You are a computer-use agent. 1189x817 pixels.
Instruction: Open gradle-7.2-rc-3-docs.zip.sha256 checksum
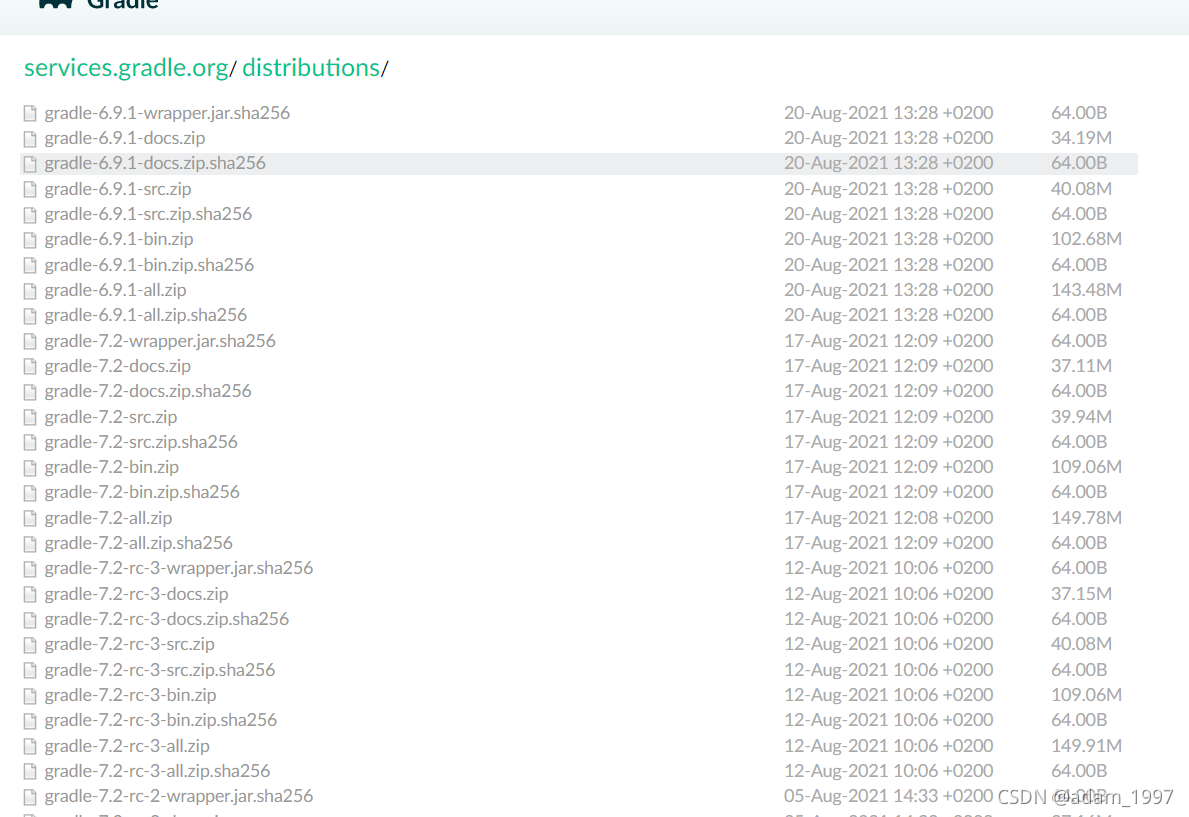[x=167, y=619]
